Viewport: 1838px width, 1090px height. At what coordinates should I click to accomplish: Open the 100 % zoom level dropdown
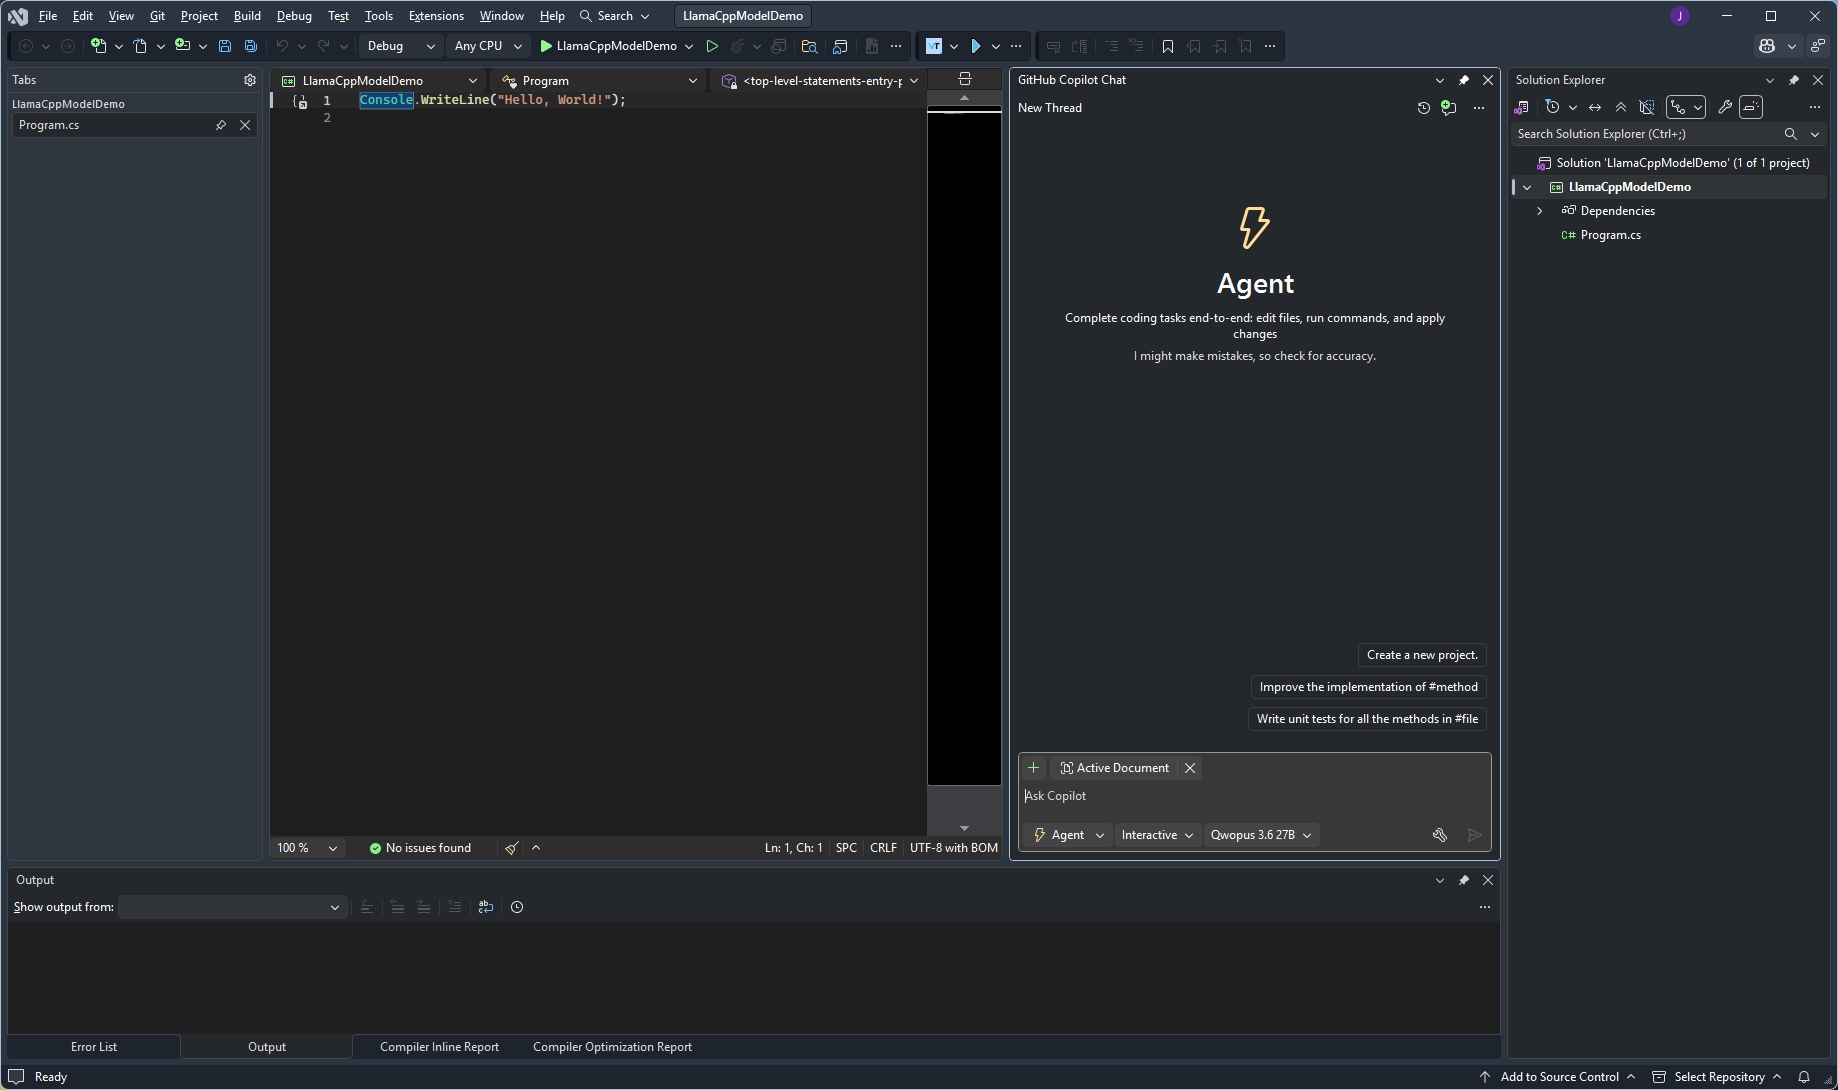(x=308, y=848)
